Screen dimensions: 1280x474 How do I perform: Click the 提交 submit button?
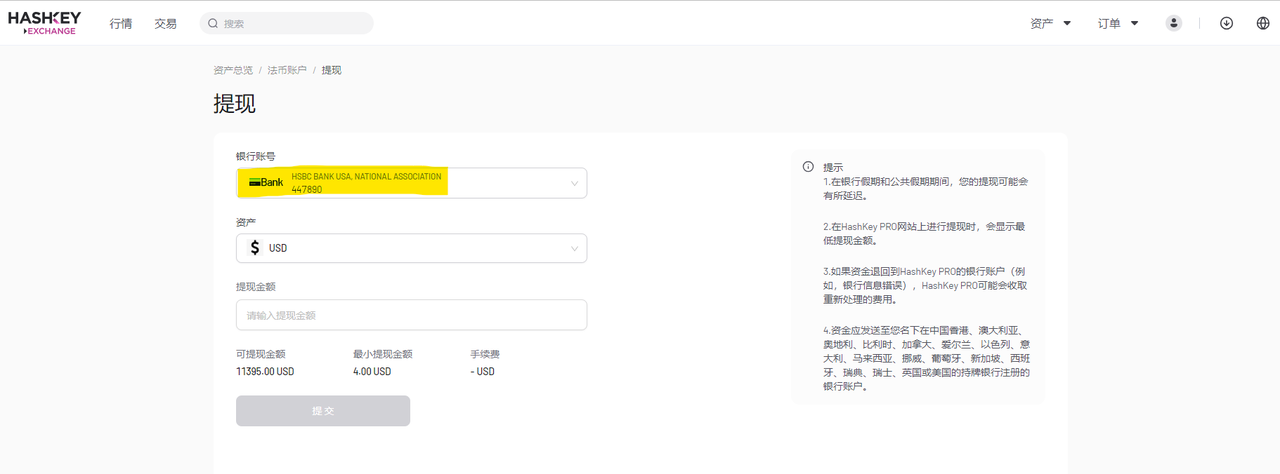pyautogui.click(x=323, y=411)
